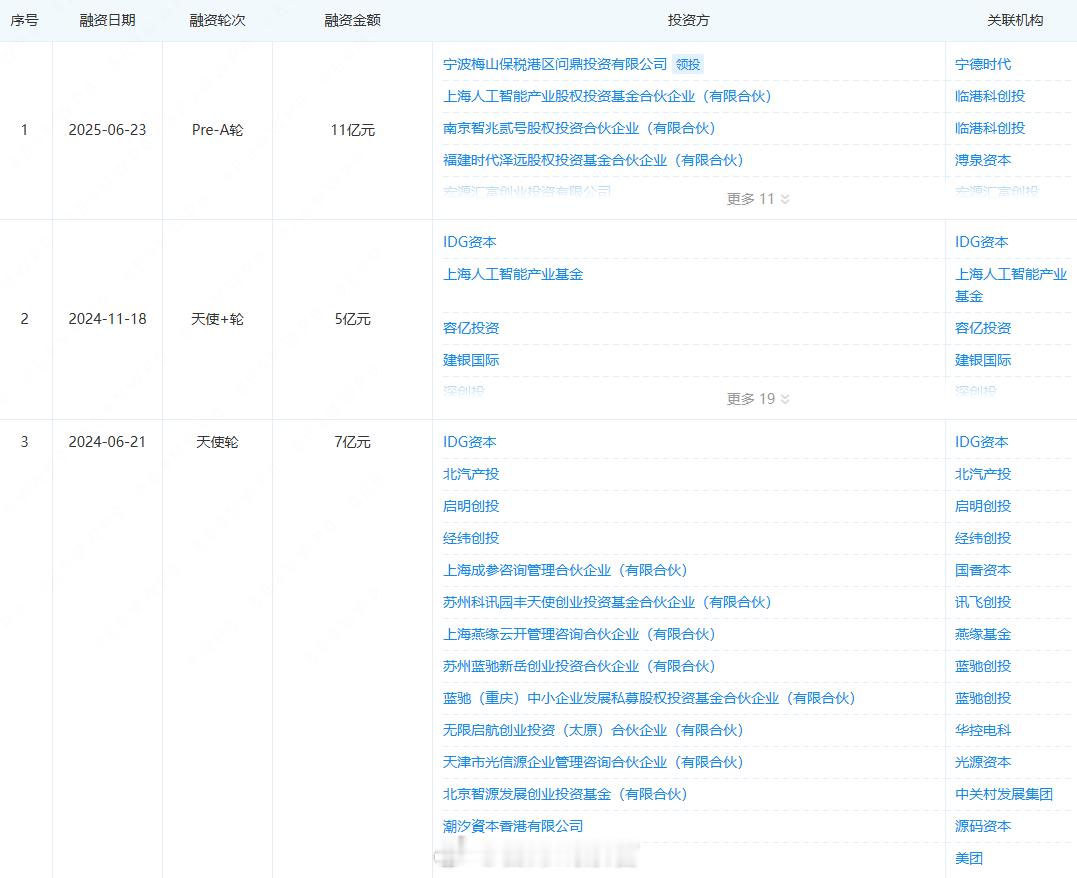
Task: Open 国香资本 related institution
Action: pyautogui.click(x=983, y=570)
